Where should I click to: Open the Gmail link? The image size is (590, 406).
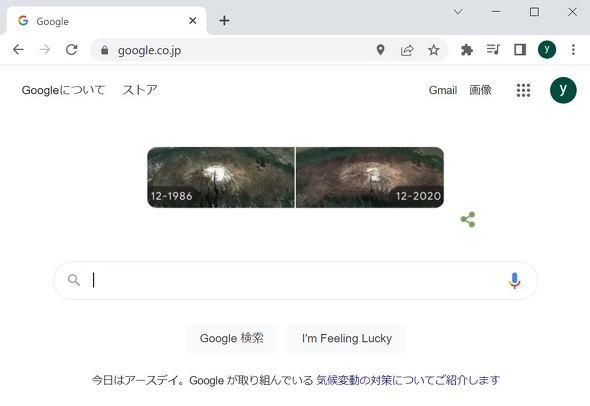click(442, 90)
